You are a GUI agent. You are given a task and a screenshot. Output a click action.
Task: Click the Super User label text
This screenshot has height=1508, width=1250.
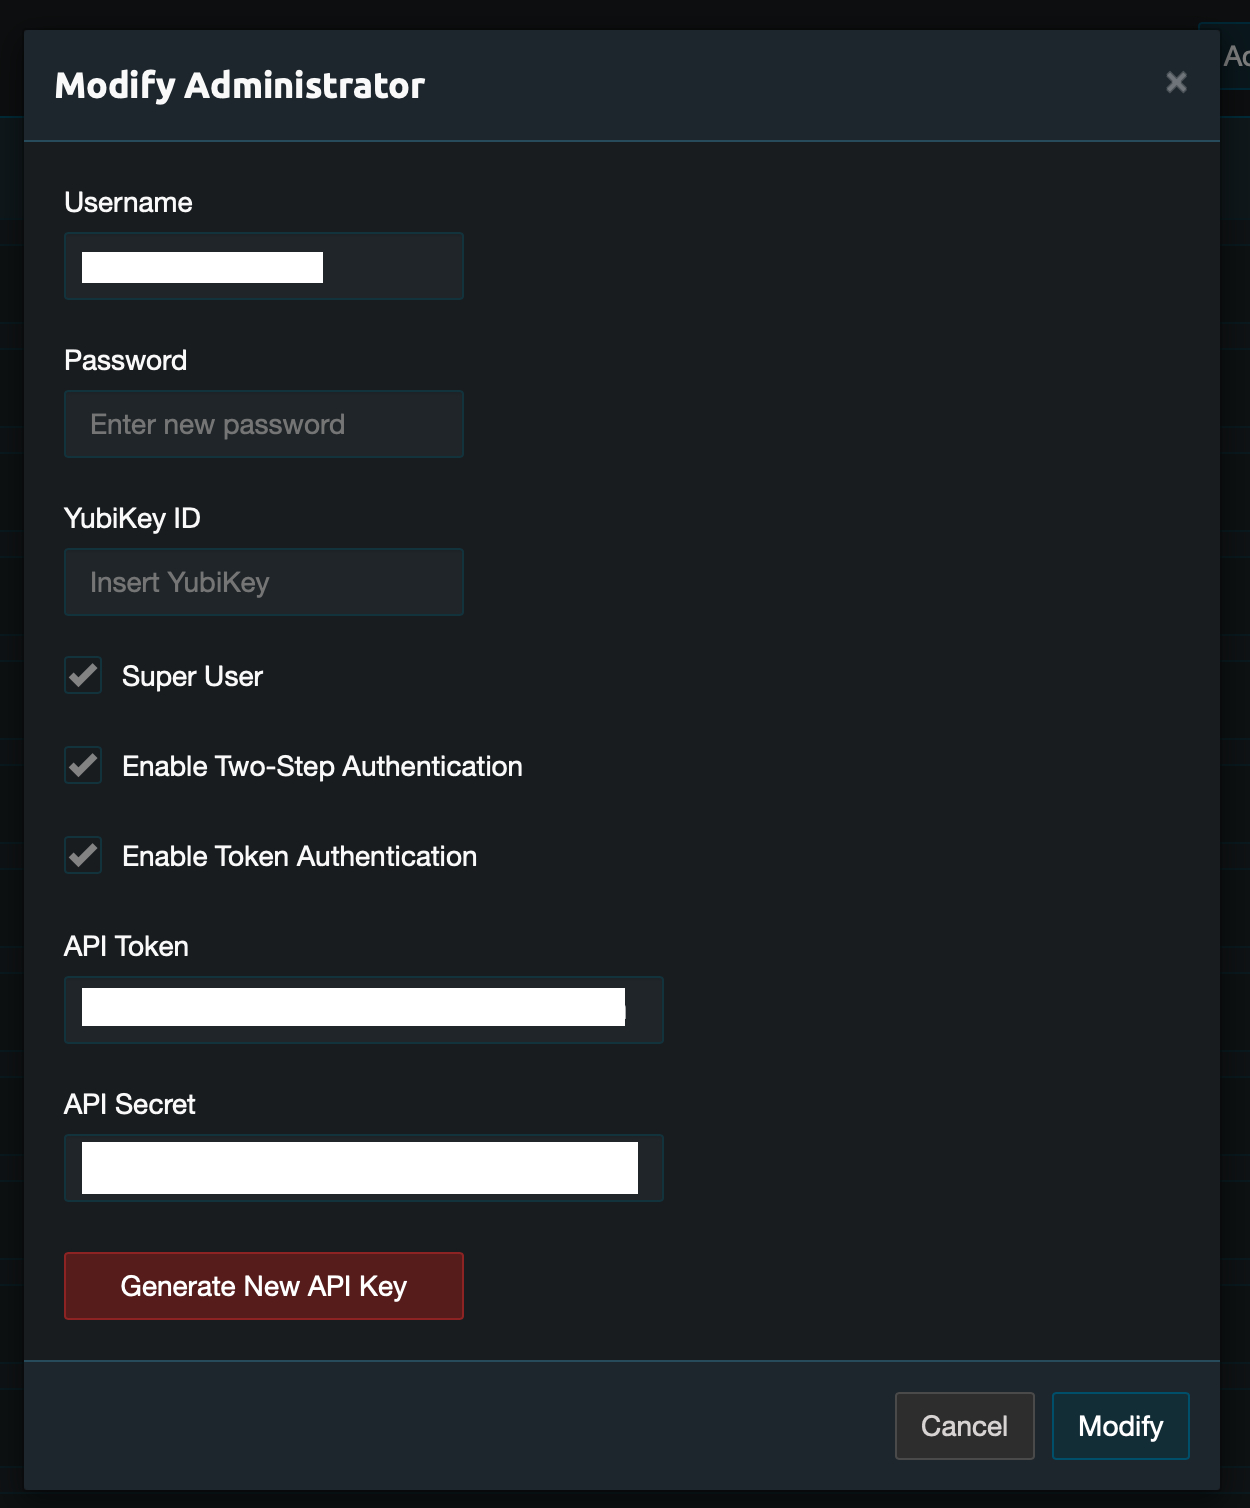pyautogui.click(x=192, y=676)
